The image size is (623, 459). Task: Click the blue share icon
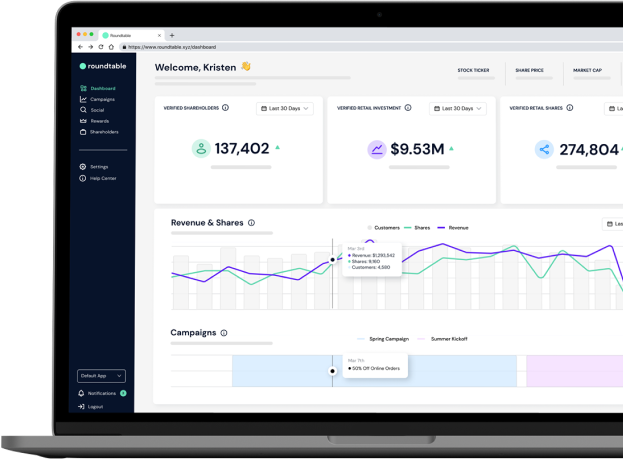tap(544, 149)
